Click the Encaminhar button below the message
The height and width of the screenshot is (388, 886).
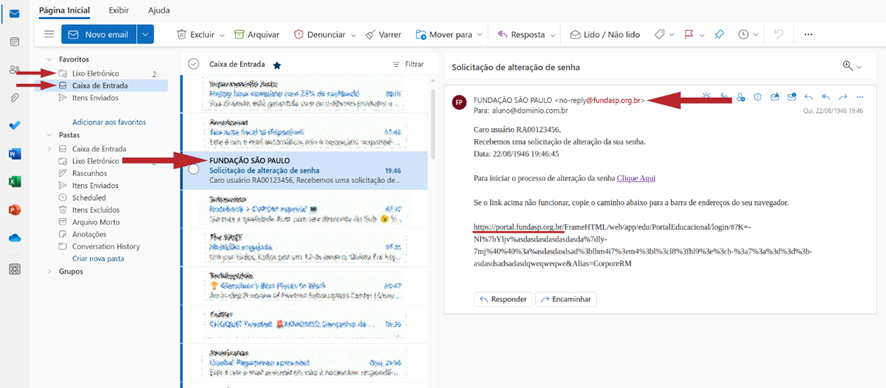[566, 299]
